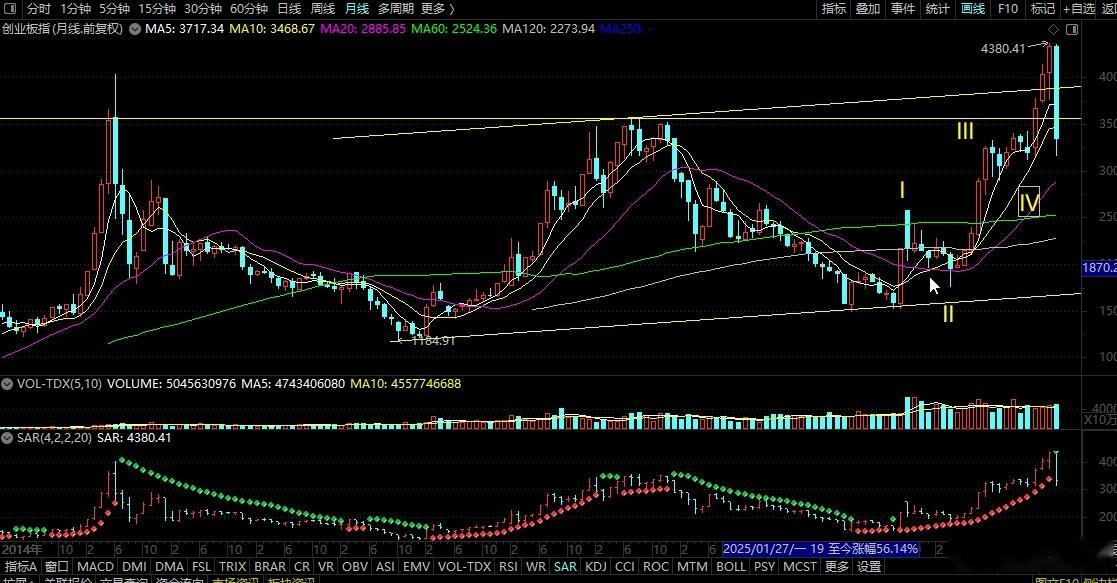
Task: Select the ROC indicator
Action: pyautogui.click(x=655, y=567)
